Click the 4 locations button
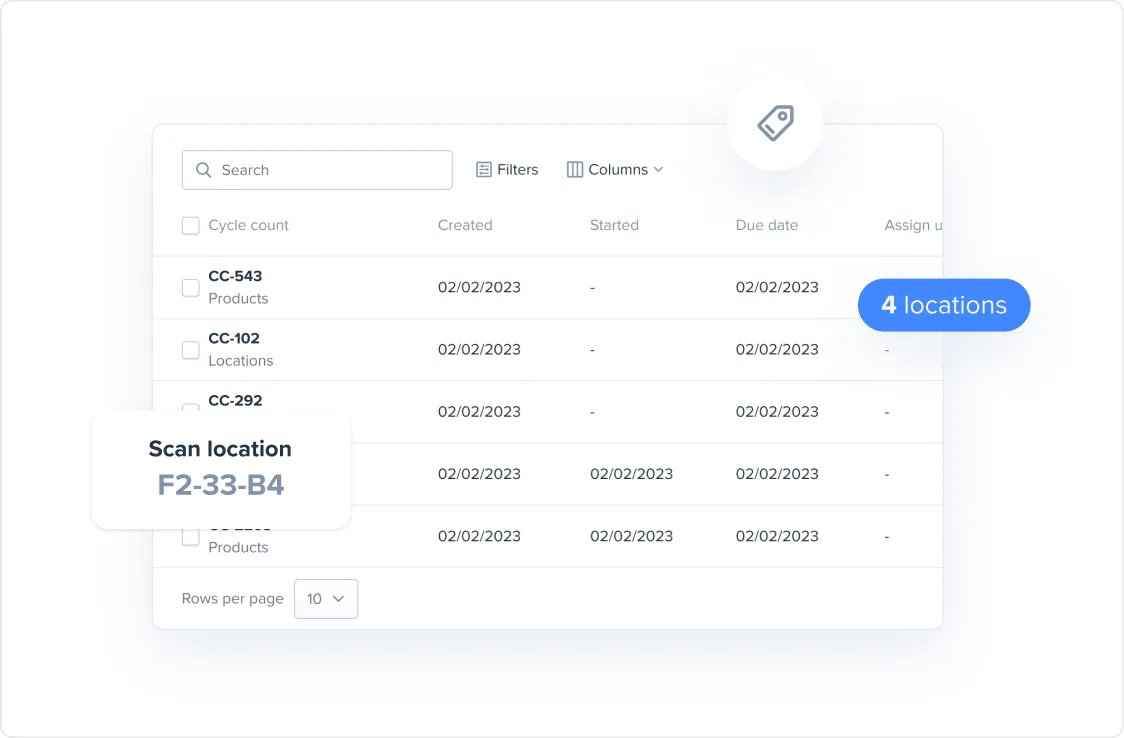The image size is (1124, 738). click(944, 305)
